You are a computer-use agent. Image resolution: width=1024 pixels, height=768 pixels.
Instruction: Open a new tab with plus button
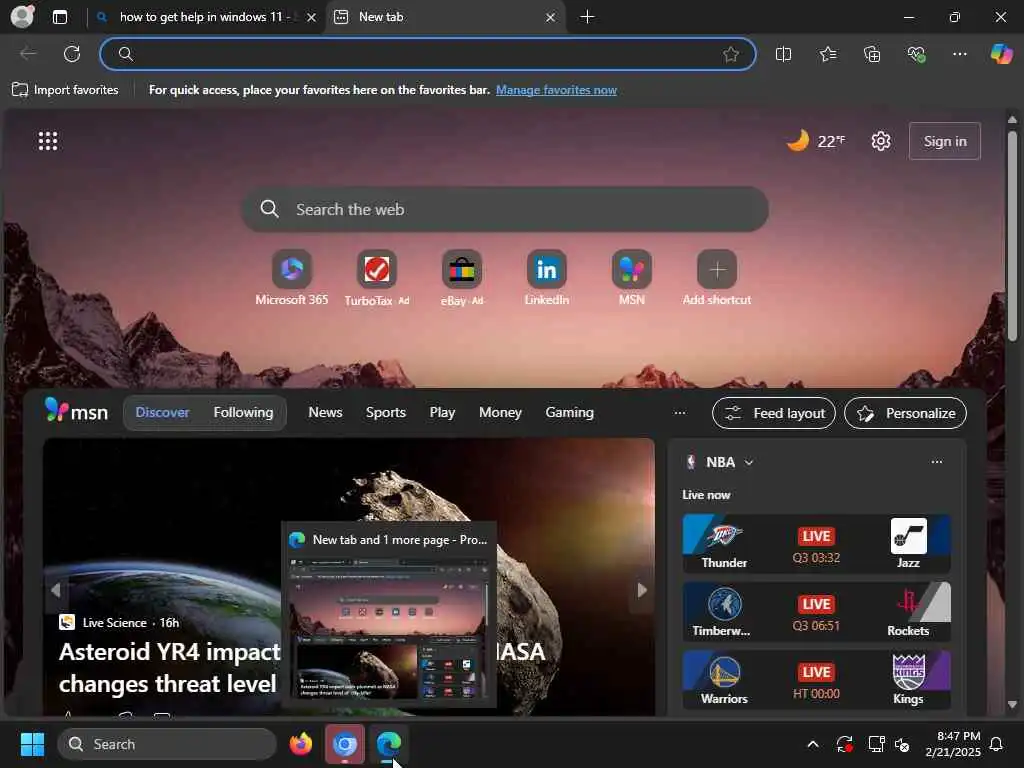click(x=587, y=17)
